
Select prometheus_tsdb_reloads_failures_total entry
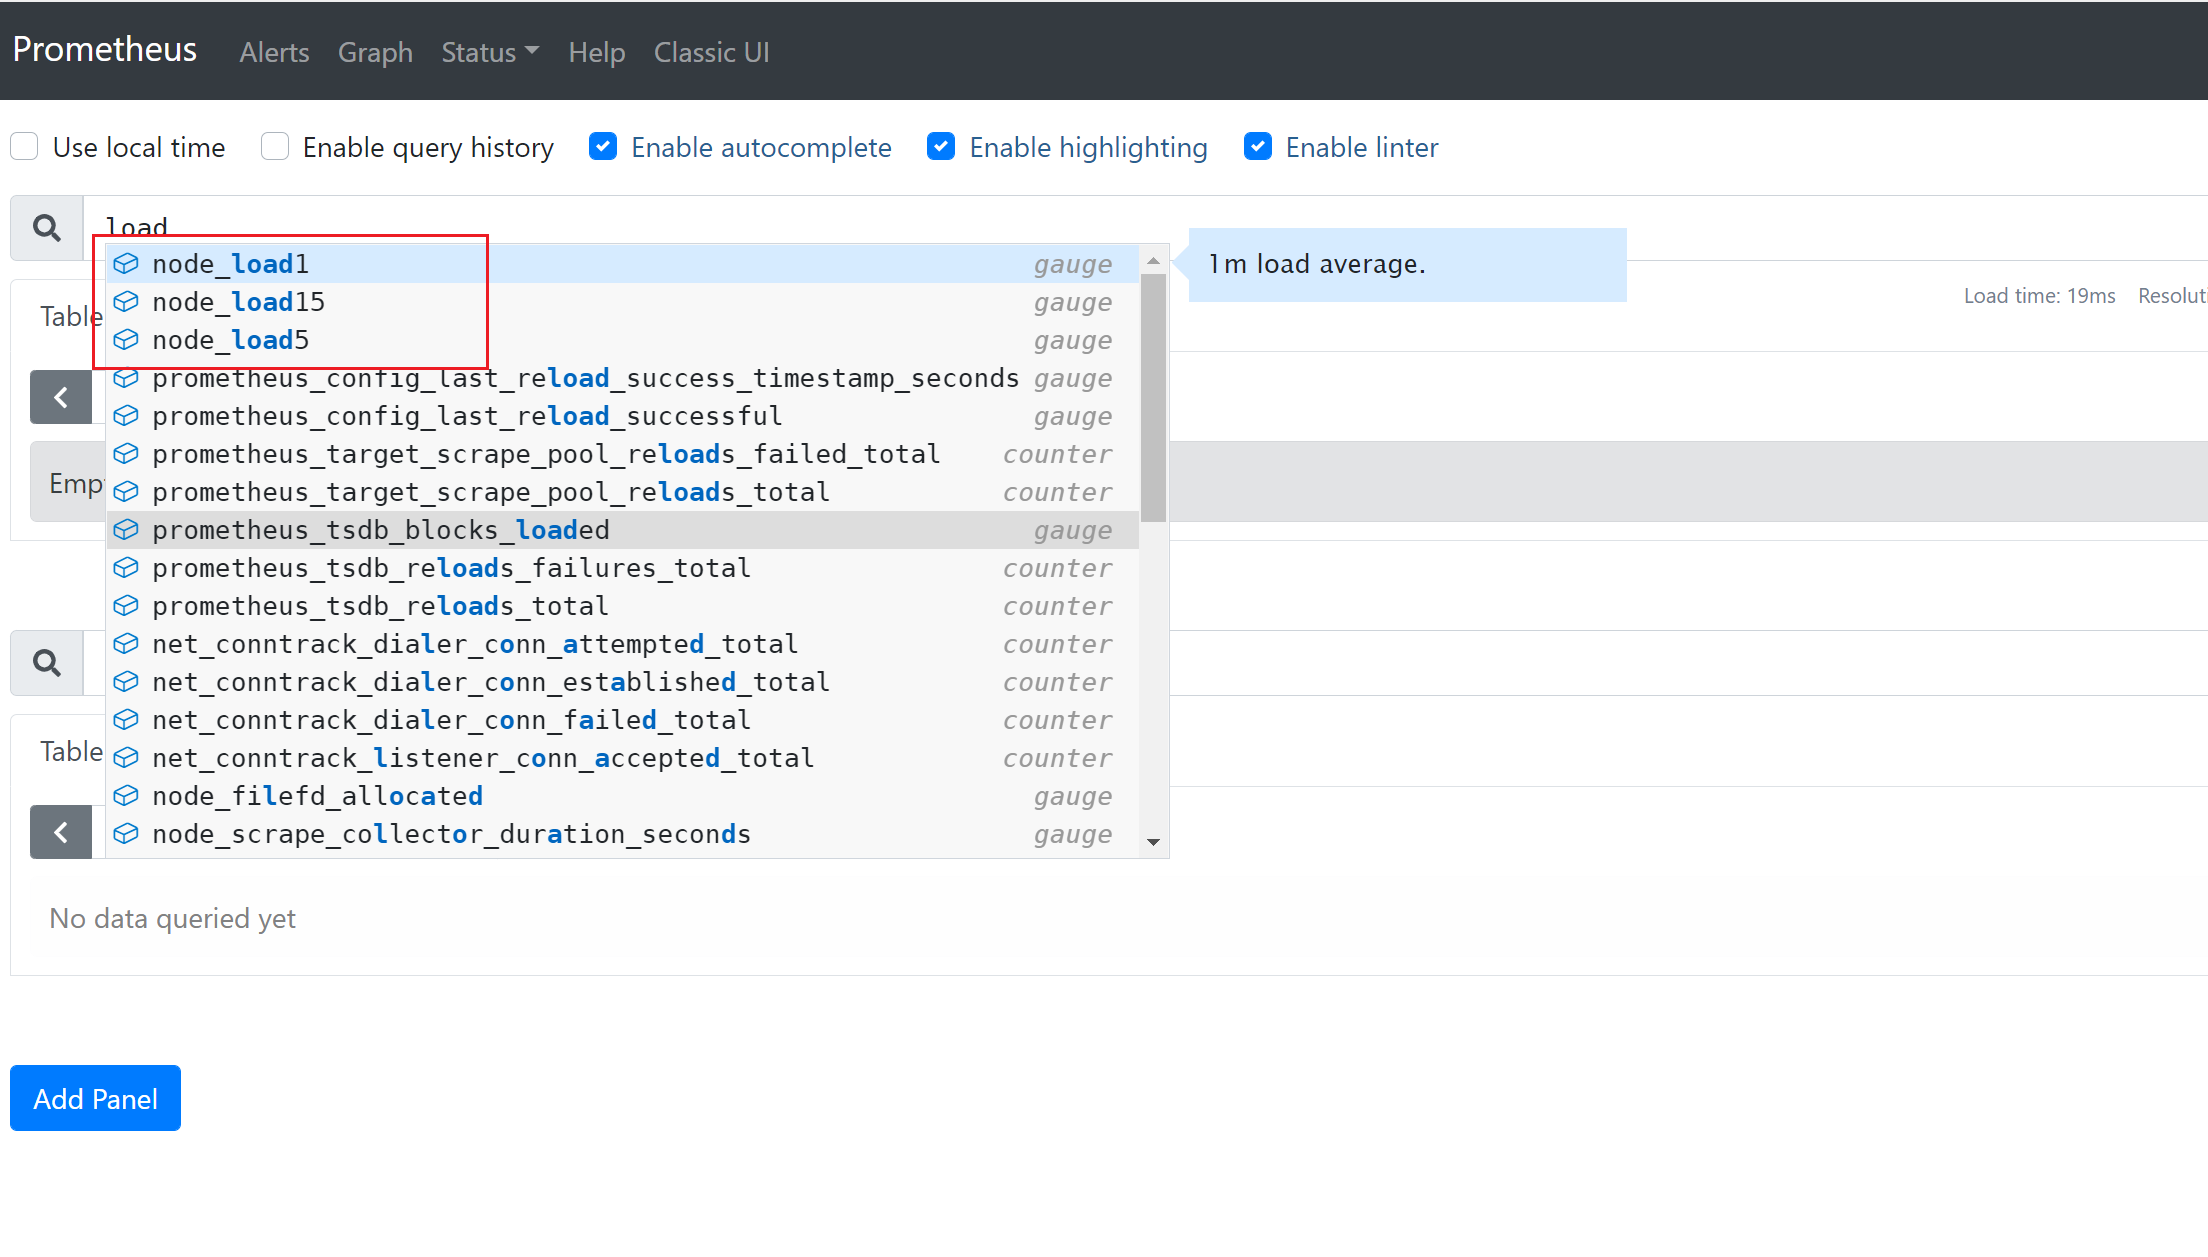pyautogui.click(x=622, y=568)
